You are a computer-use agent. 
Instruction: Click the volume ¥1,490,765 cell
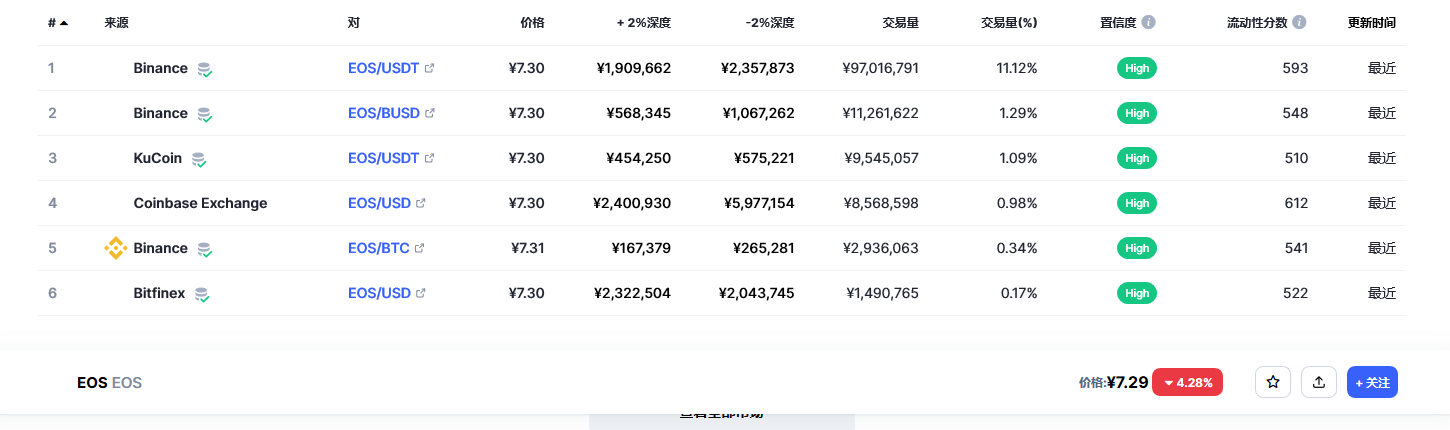click(x=882, y=293)
